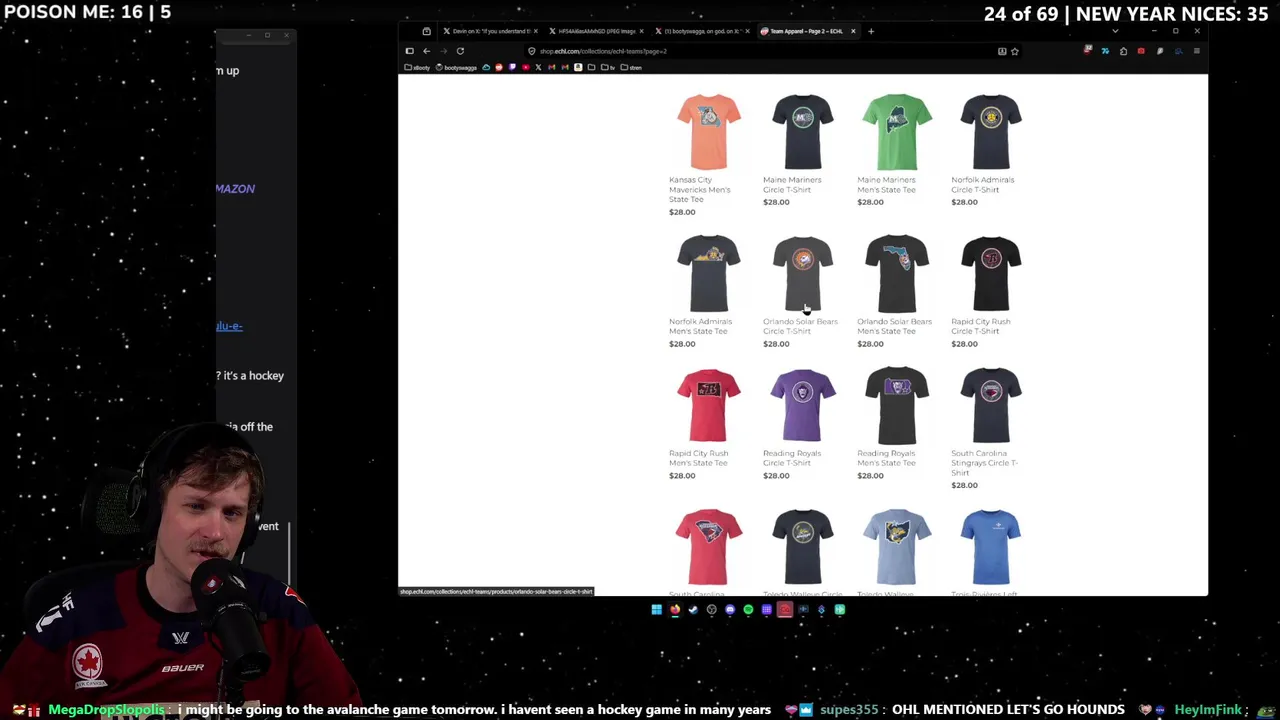1280x720 pixels.
Task: Open the tv bookmarks folder
Action: pos(608,67)
